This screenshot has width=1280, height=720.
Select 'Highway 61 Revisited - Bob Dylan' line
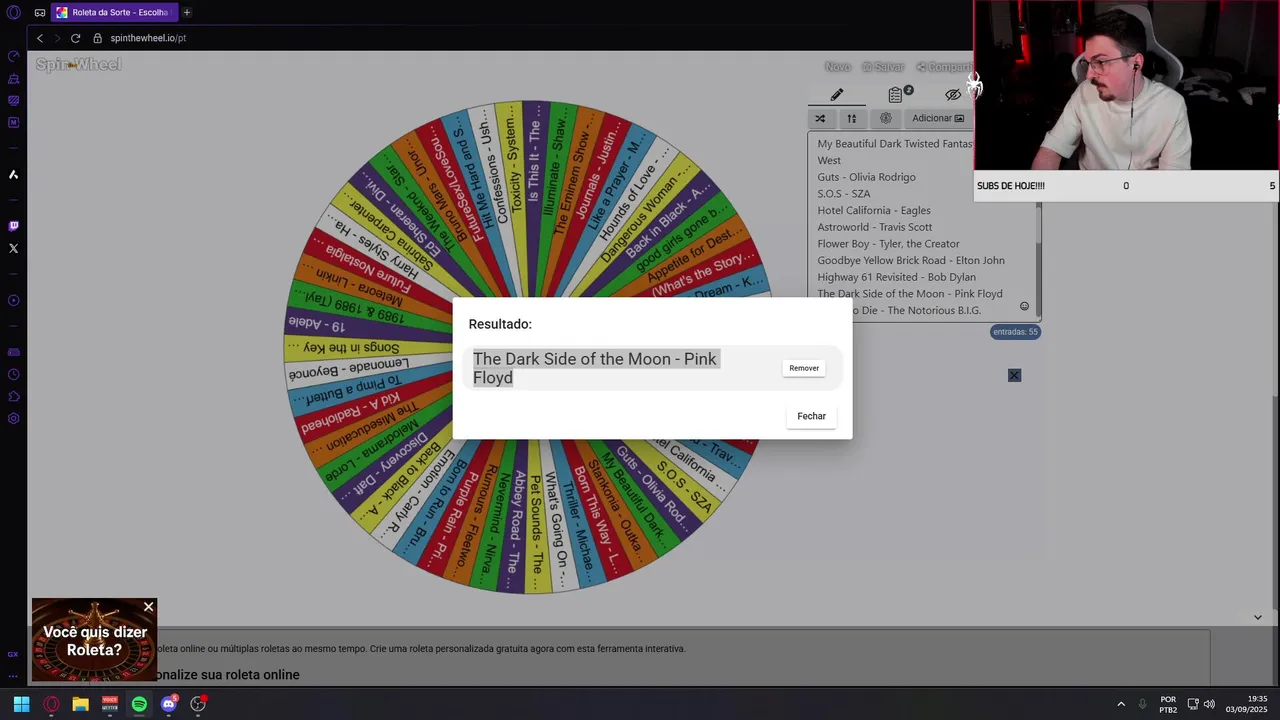click(x=896, y=277)
